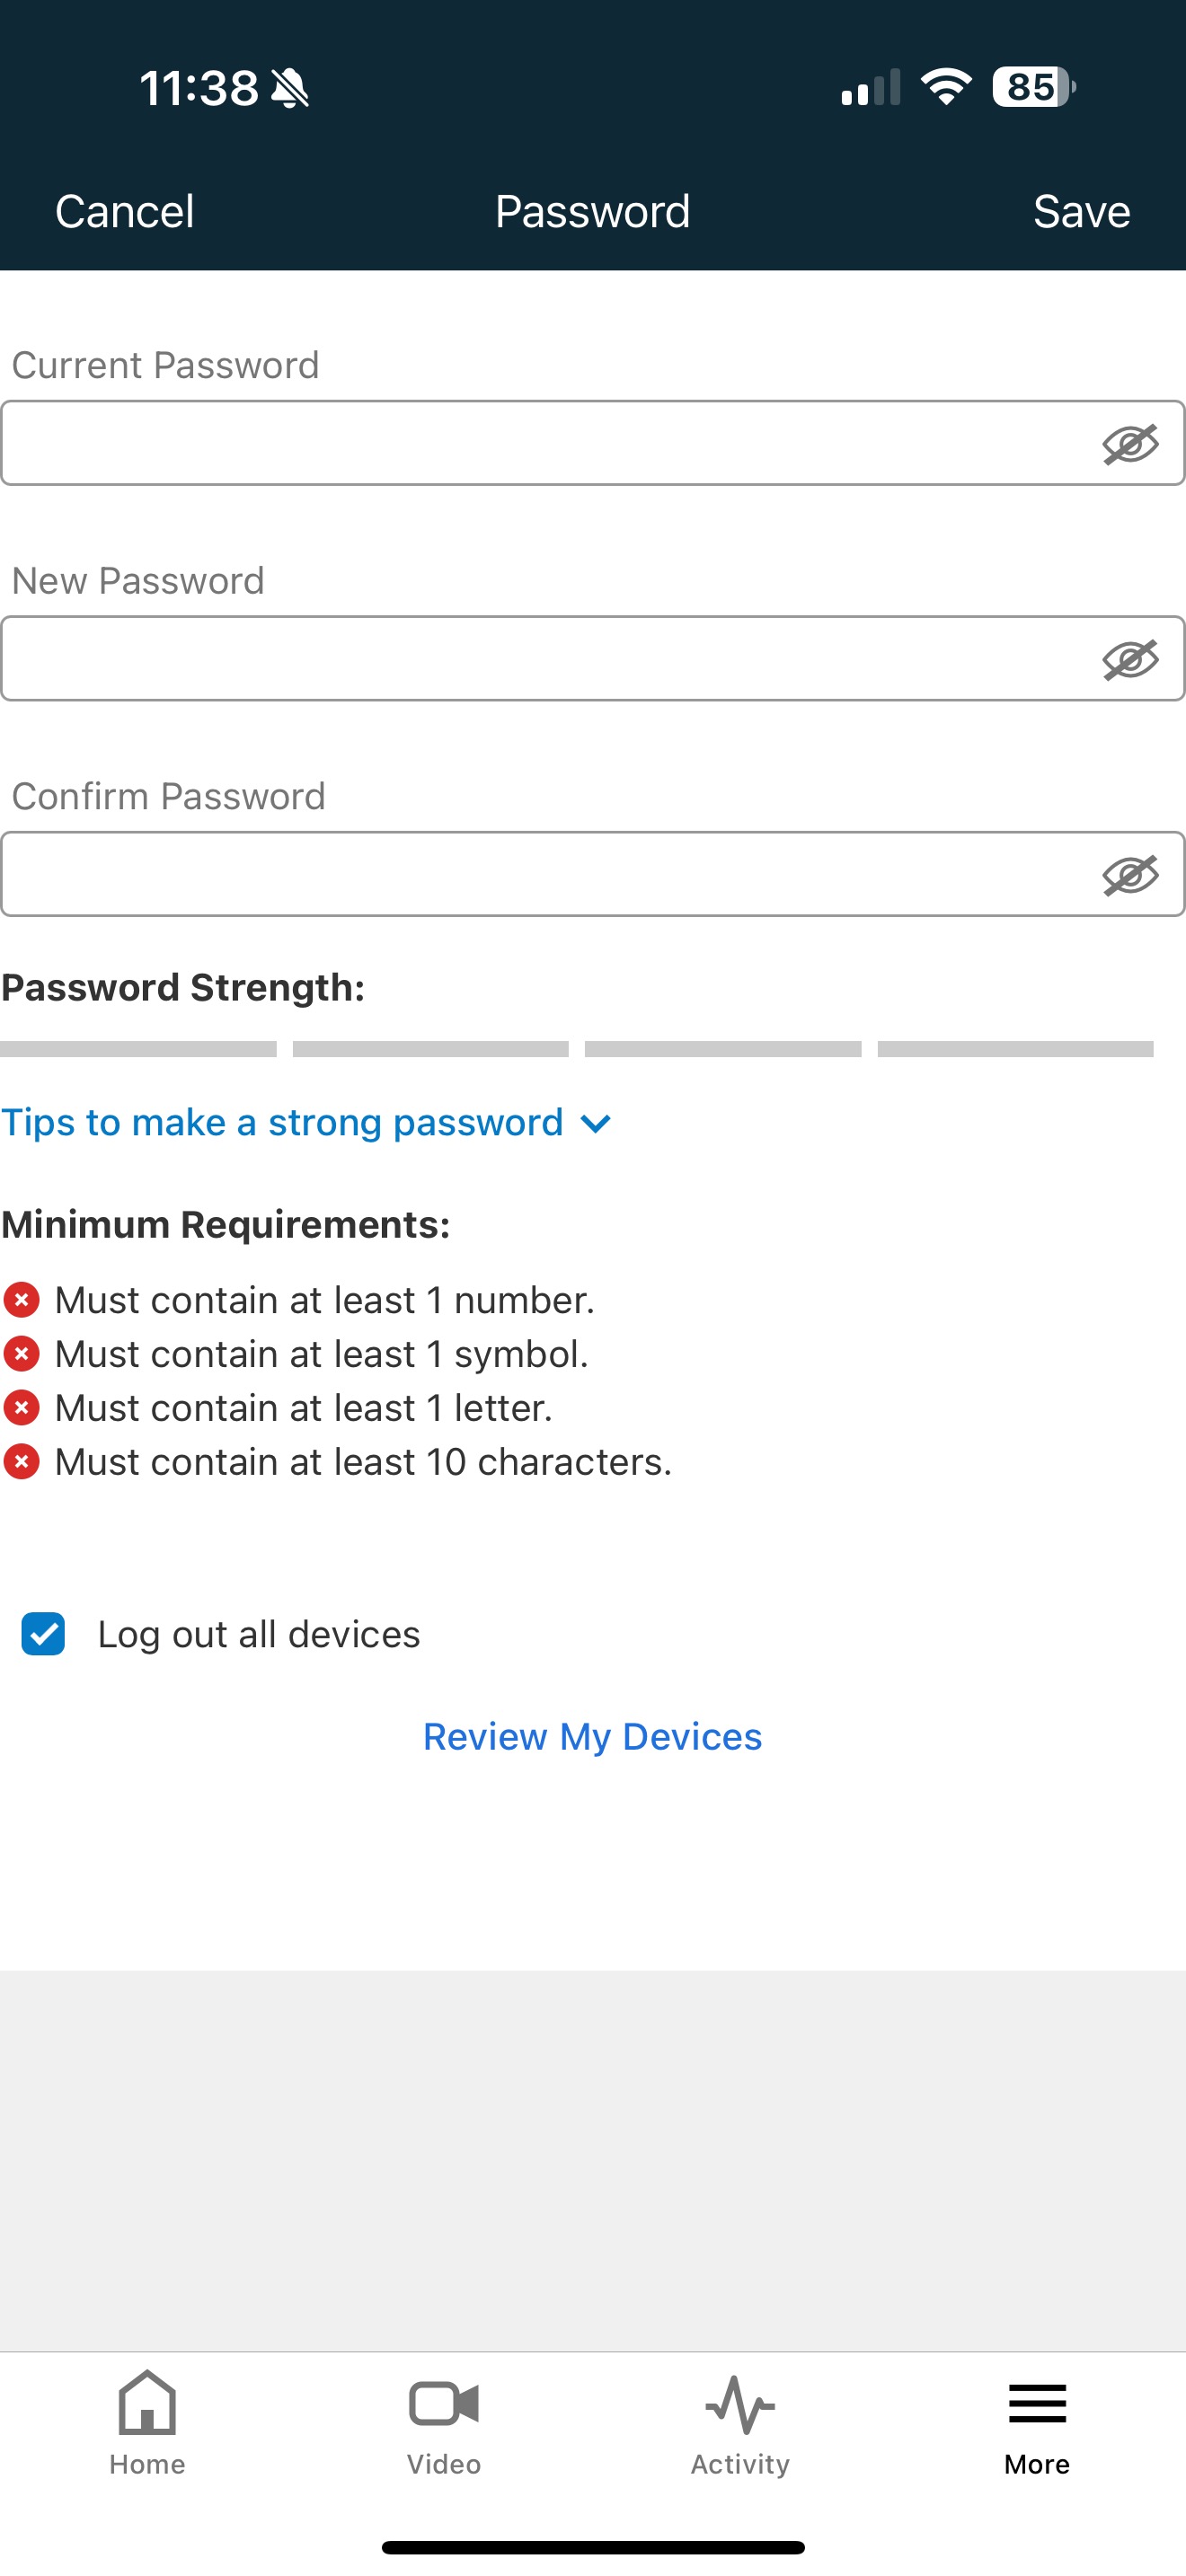The height and width of the screenshot is (2576, 1186).
Task: Tap the red X beside number requirement
Action: tap(21, 1300)
